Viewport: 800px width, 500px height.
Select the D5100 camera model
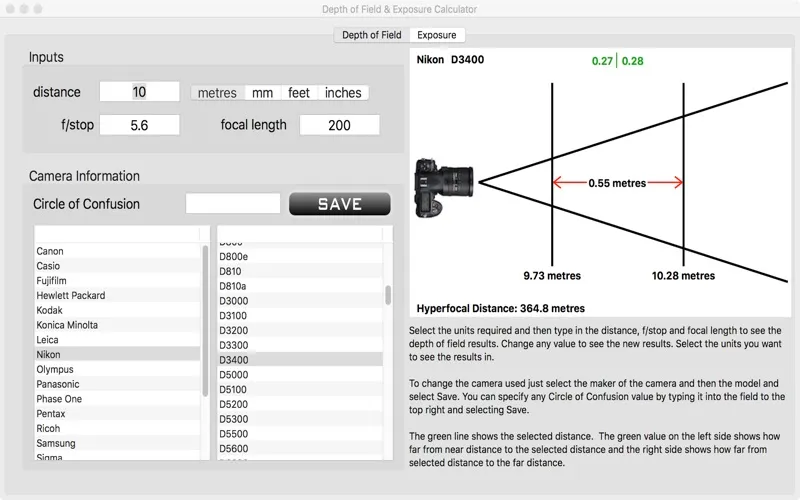click(x=300, y=390)
